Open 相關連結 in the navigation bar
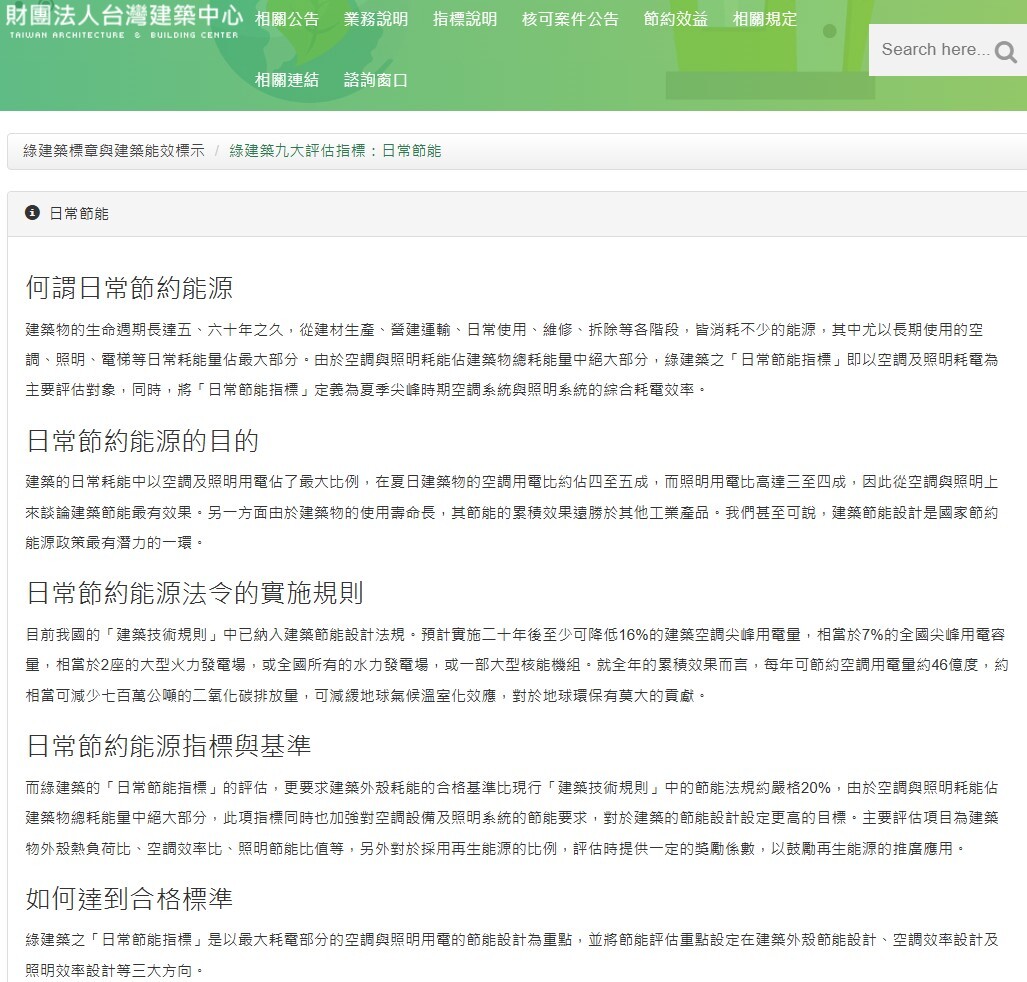This screenshot has height=982, width=1027. coord(287,80)
